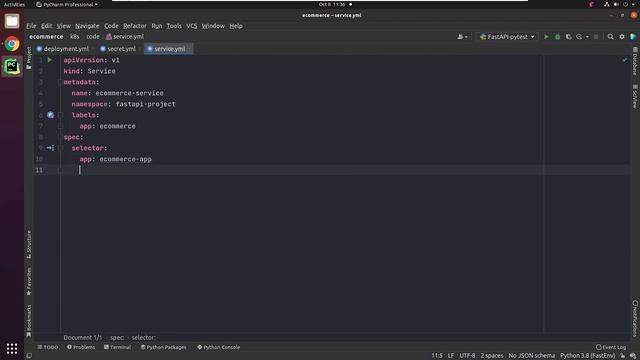Image resolution: width=640 pixels, height=360 pixels.
Task: Open Files from the Ubuntu dock
Action: (x=12, y=21)
